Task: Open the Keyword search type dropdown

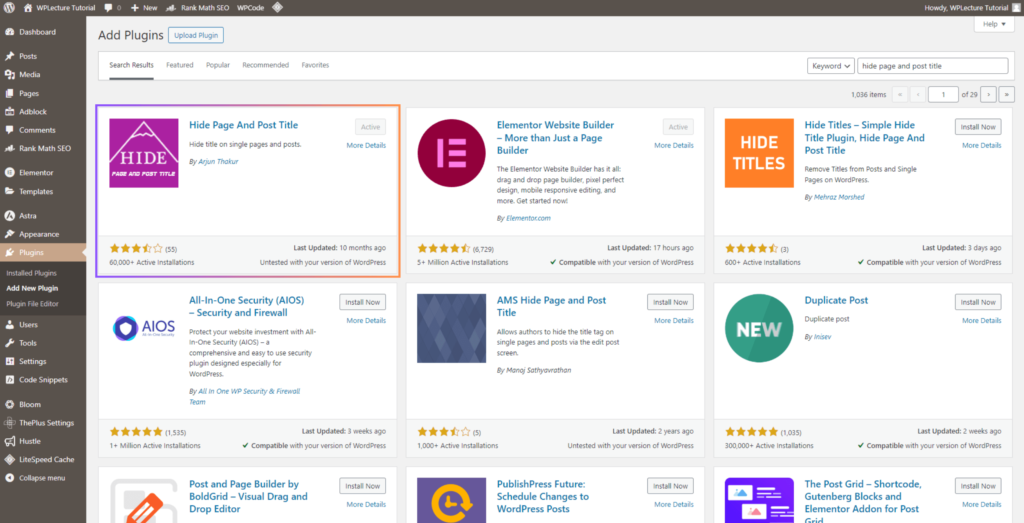Action: pos(831,66)
